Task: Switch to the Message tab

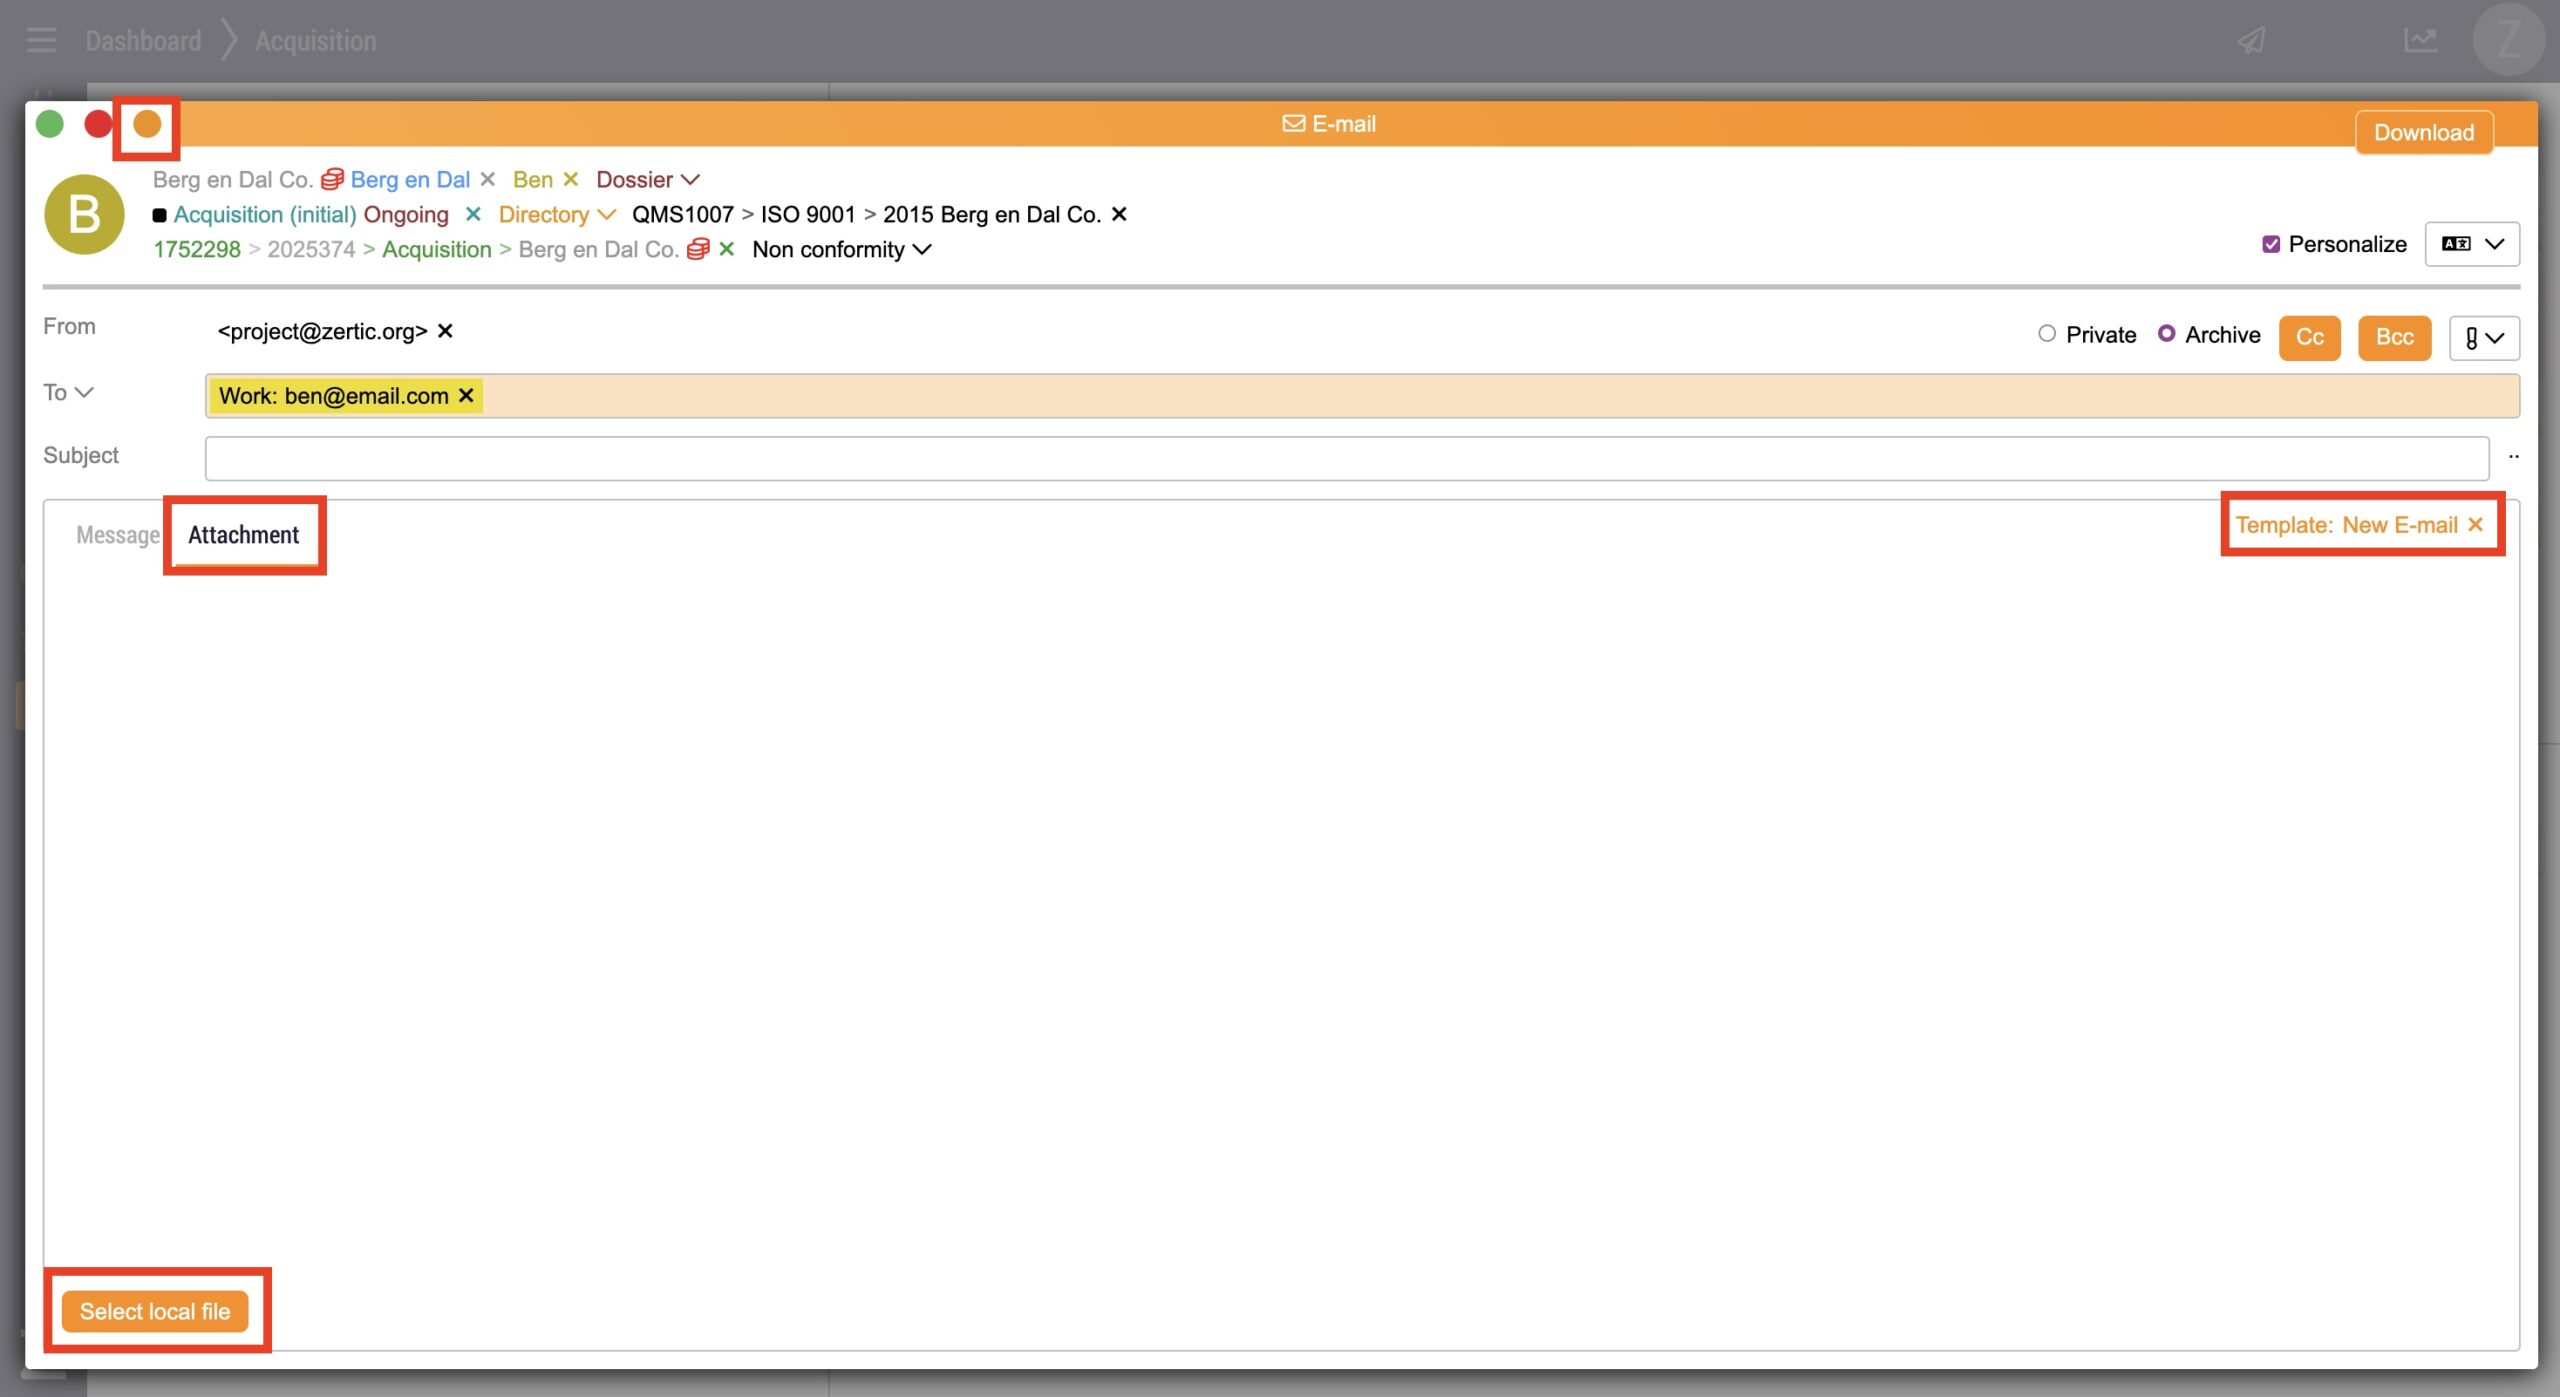Action: pyautogui.click(x=117, y=535)
